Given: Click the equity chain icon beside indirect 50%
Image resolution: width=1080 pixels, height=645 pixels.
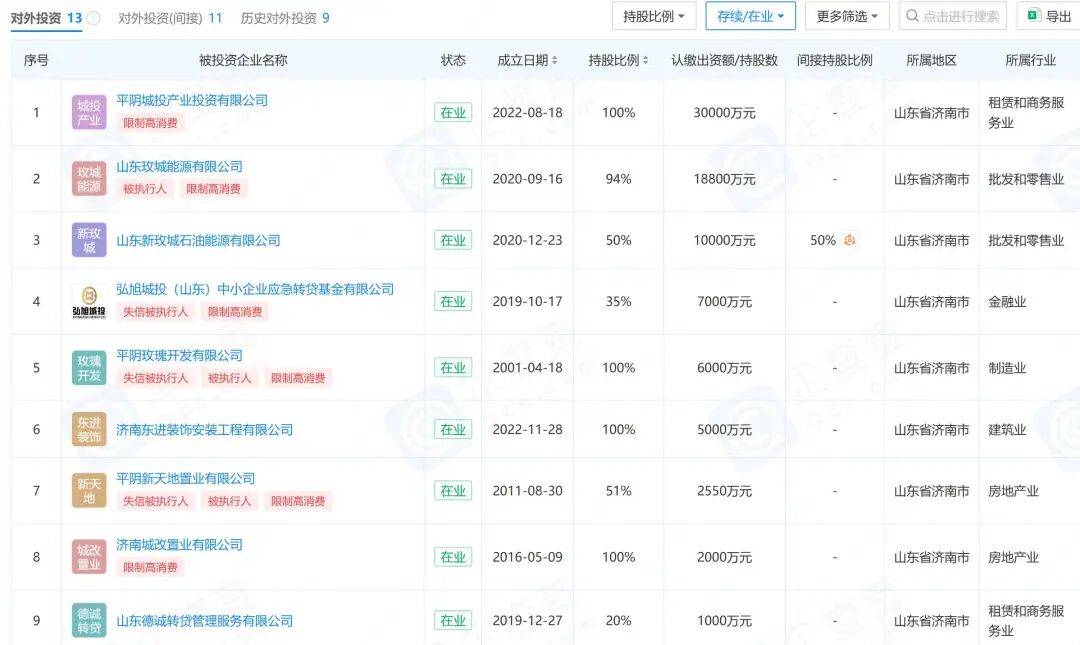Looking at the screenshot, I should point(849,240).
